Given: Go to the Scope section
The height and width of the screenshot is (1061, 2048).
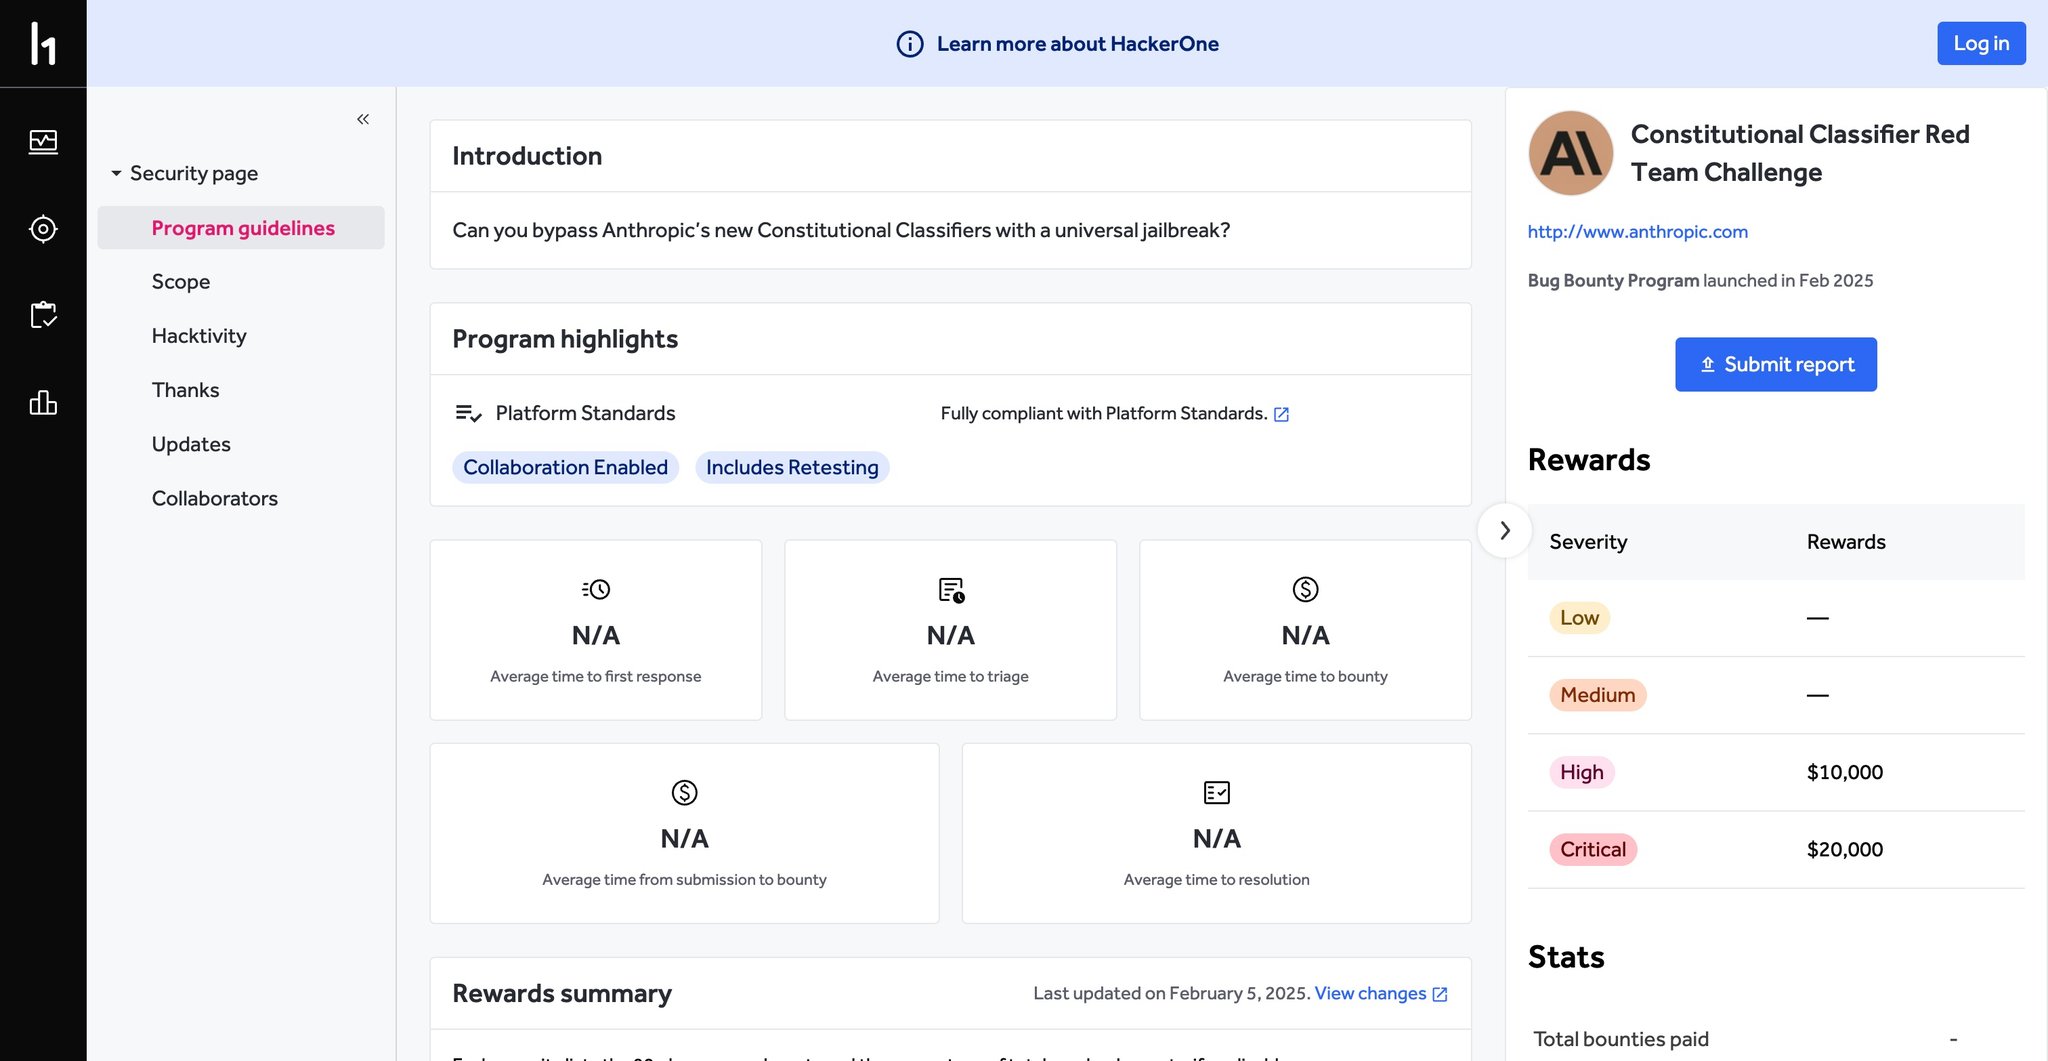Looking at the screenshot, I should 181,282.
